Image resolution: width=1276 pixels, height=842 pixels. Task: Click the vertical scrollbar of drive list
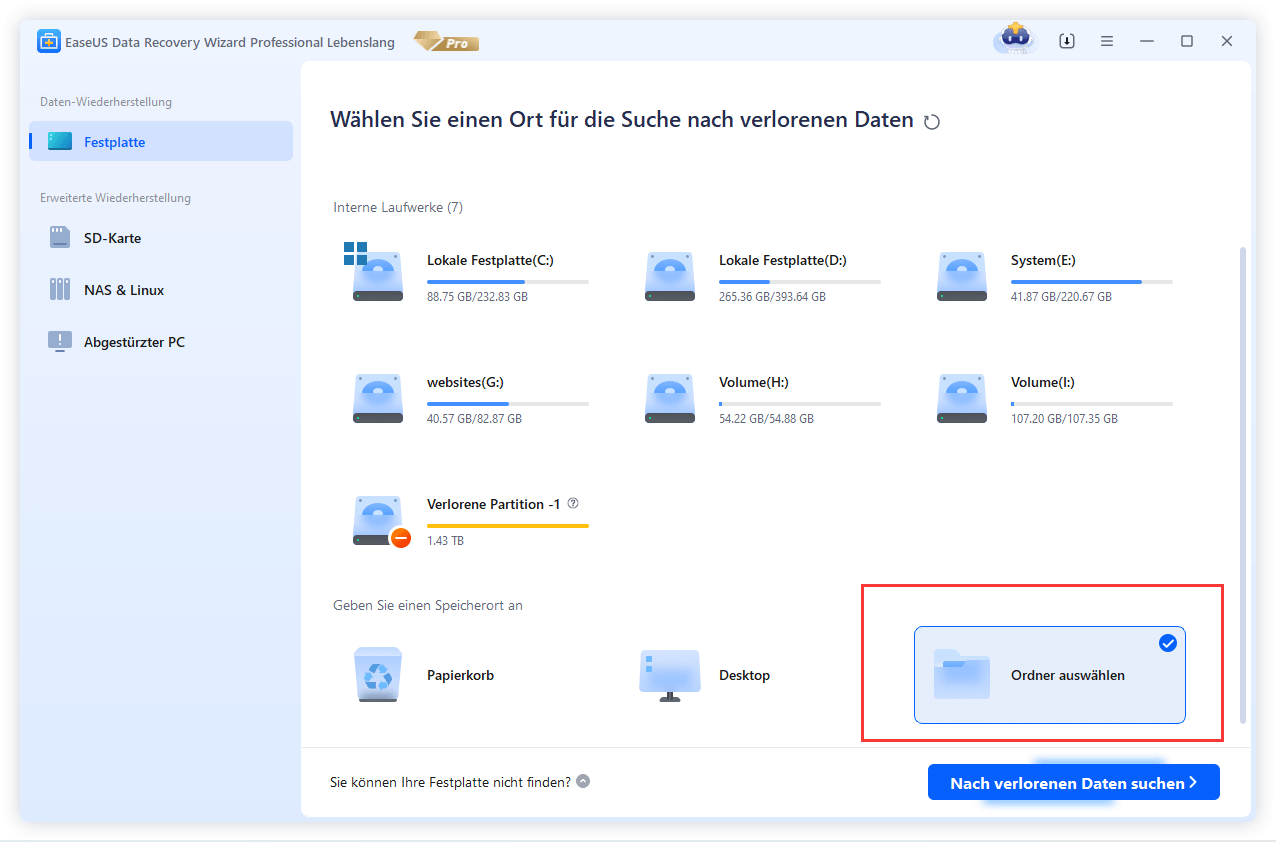(1243, 484)
